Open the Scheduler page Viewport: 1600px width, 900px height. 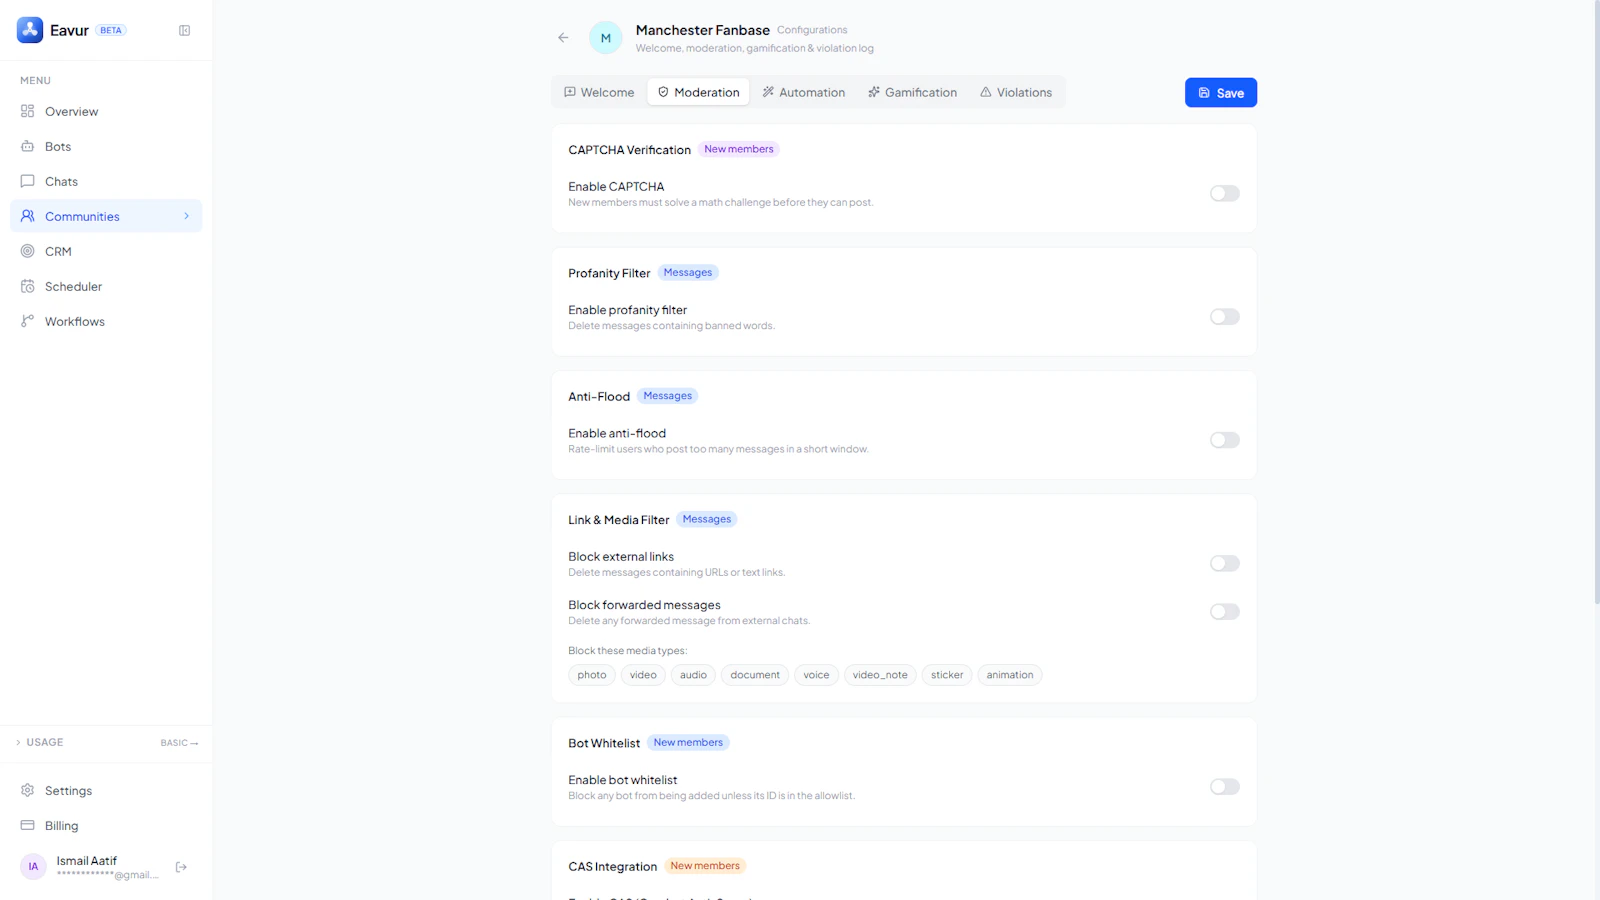coord(106,286)
